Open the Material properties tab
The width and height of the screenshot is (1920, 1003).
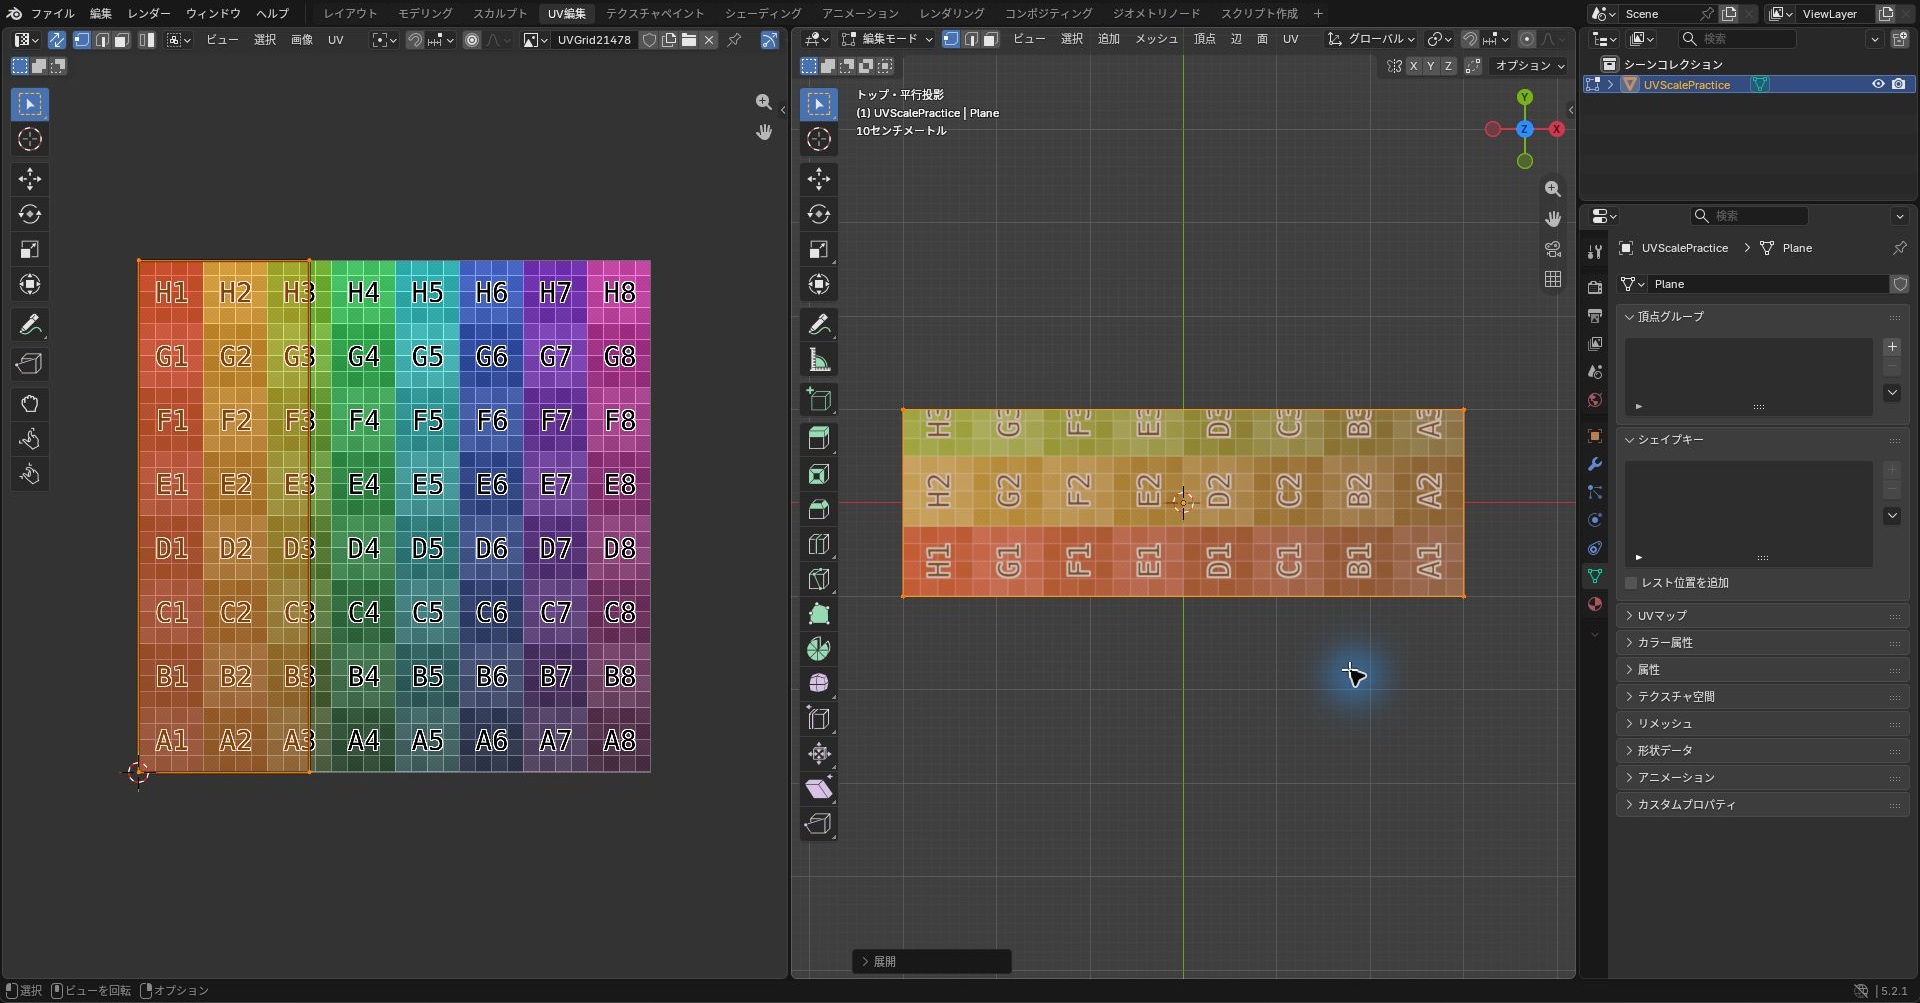point(1595,604)
